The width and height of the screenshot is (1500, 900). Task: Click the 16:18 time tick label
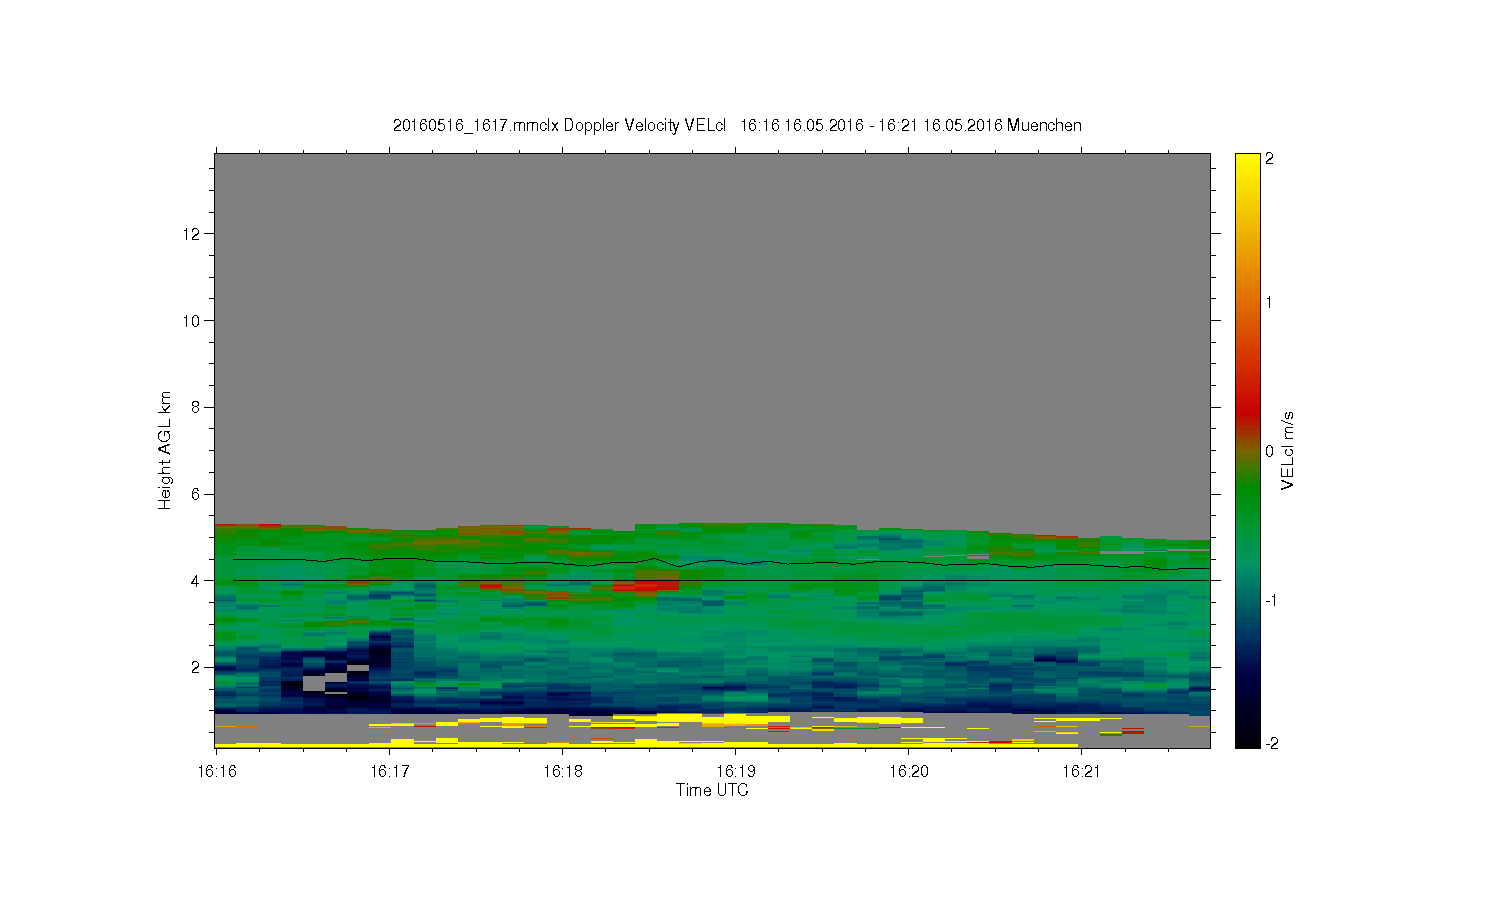[563, 771]
